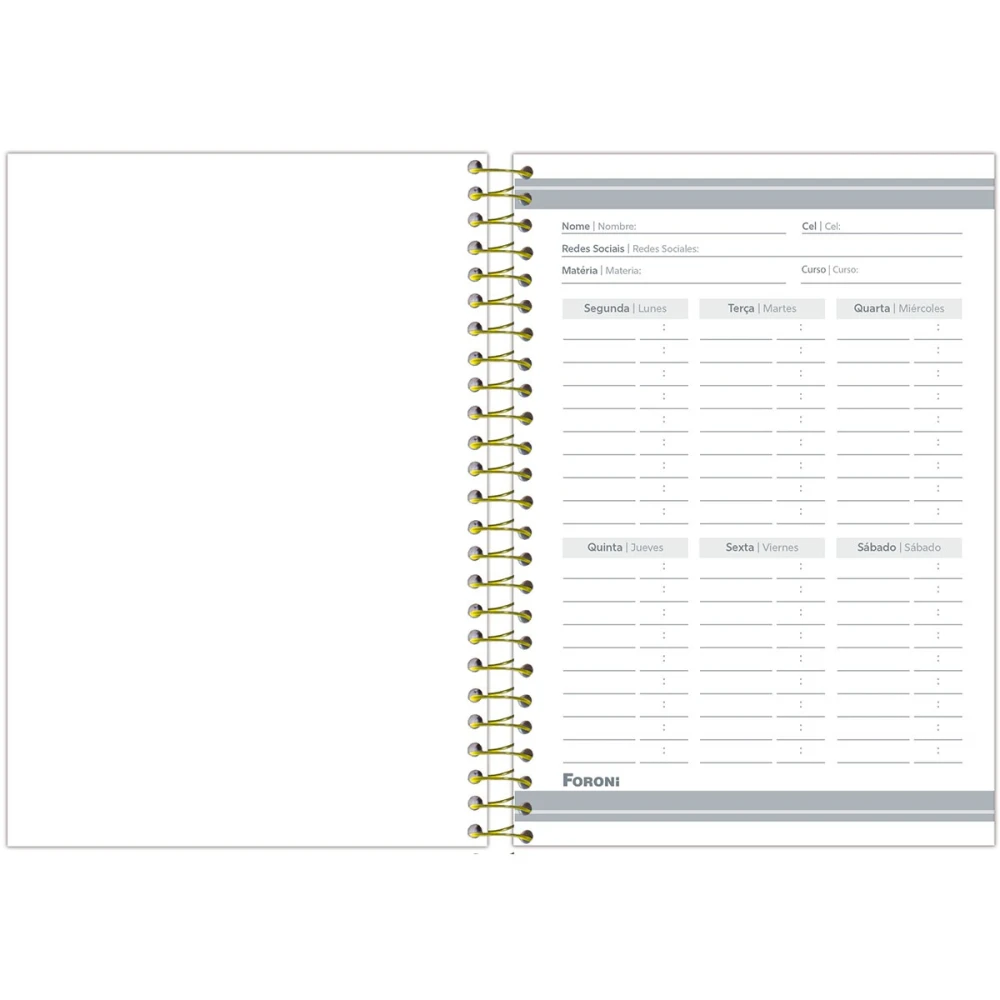Click the last time slot under Sábado
1000x1000 pixels.
(x=938, y=751)
